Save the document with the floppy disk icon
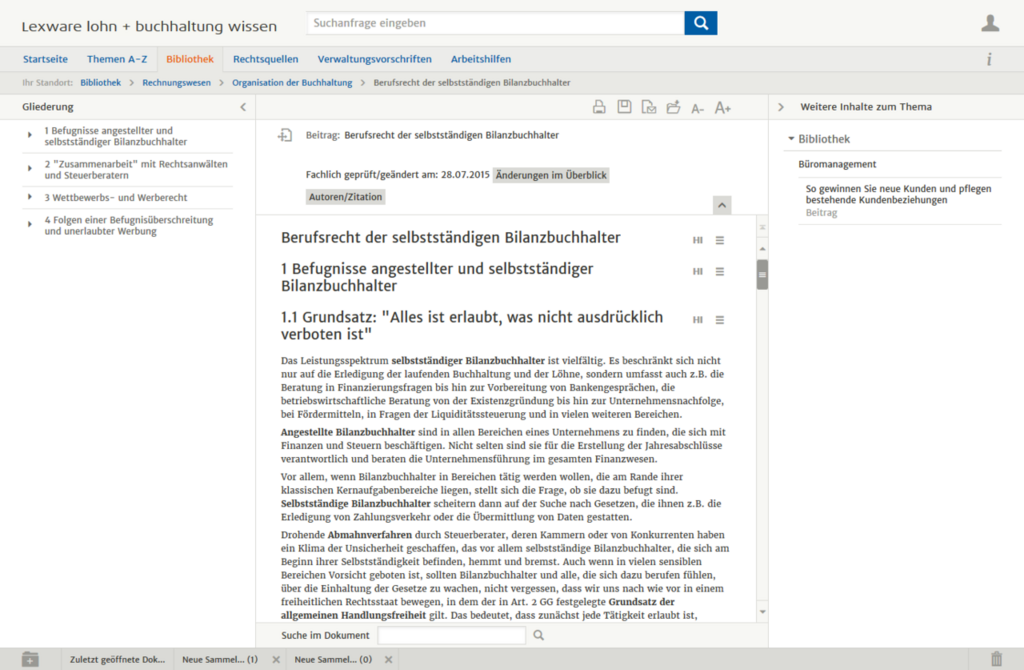1024x670 pixels. click(x=624, y=107)
